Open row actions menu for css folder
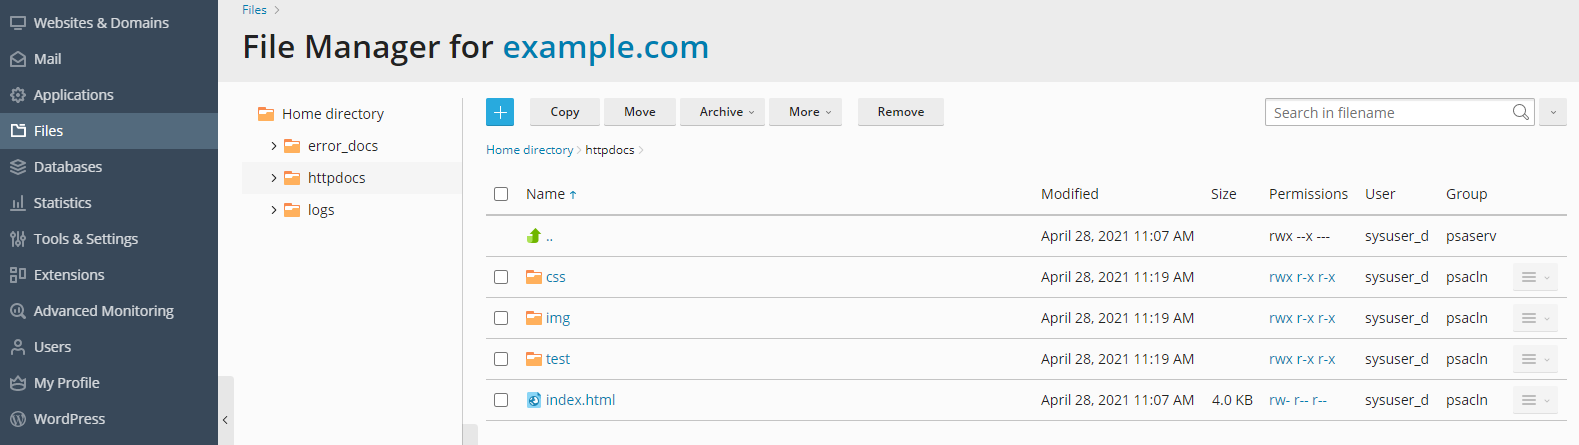Screen dimensions: 1579x445 (1534, 277)
